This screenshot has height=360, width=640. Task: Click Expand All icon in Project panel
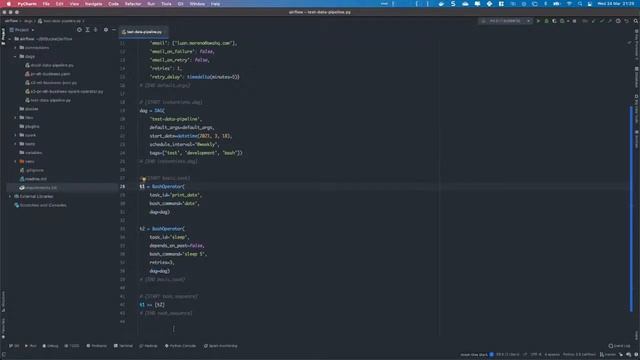[87, 30]
